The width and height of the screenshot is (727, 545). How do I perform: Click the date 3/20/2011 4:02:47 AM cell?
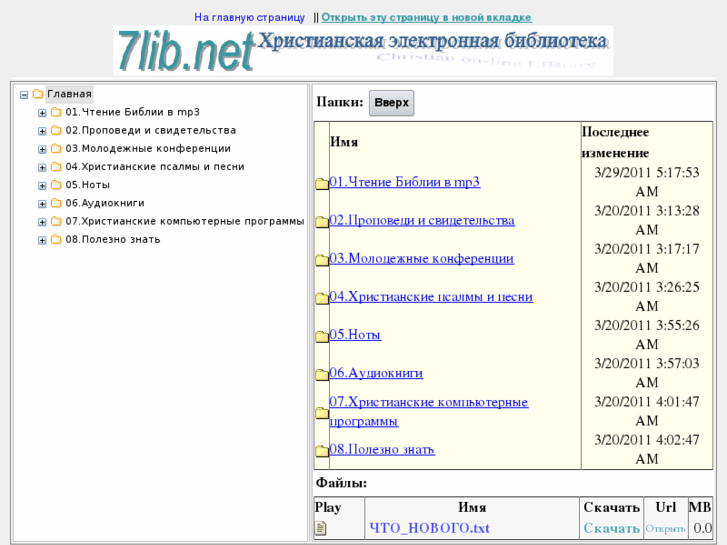(x=647, y=449)
